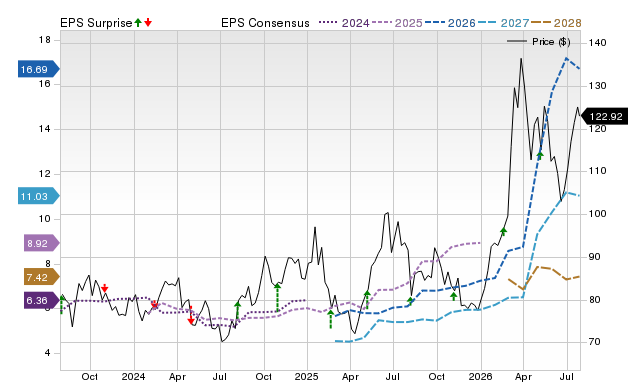
Task: Click the 2025 label on the time axis
Action: point(307,376)
